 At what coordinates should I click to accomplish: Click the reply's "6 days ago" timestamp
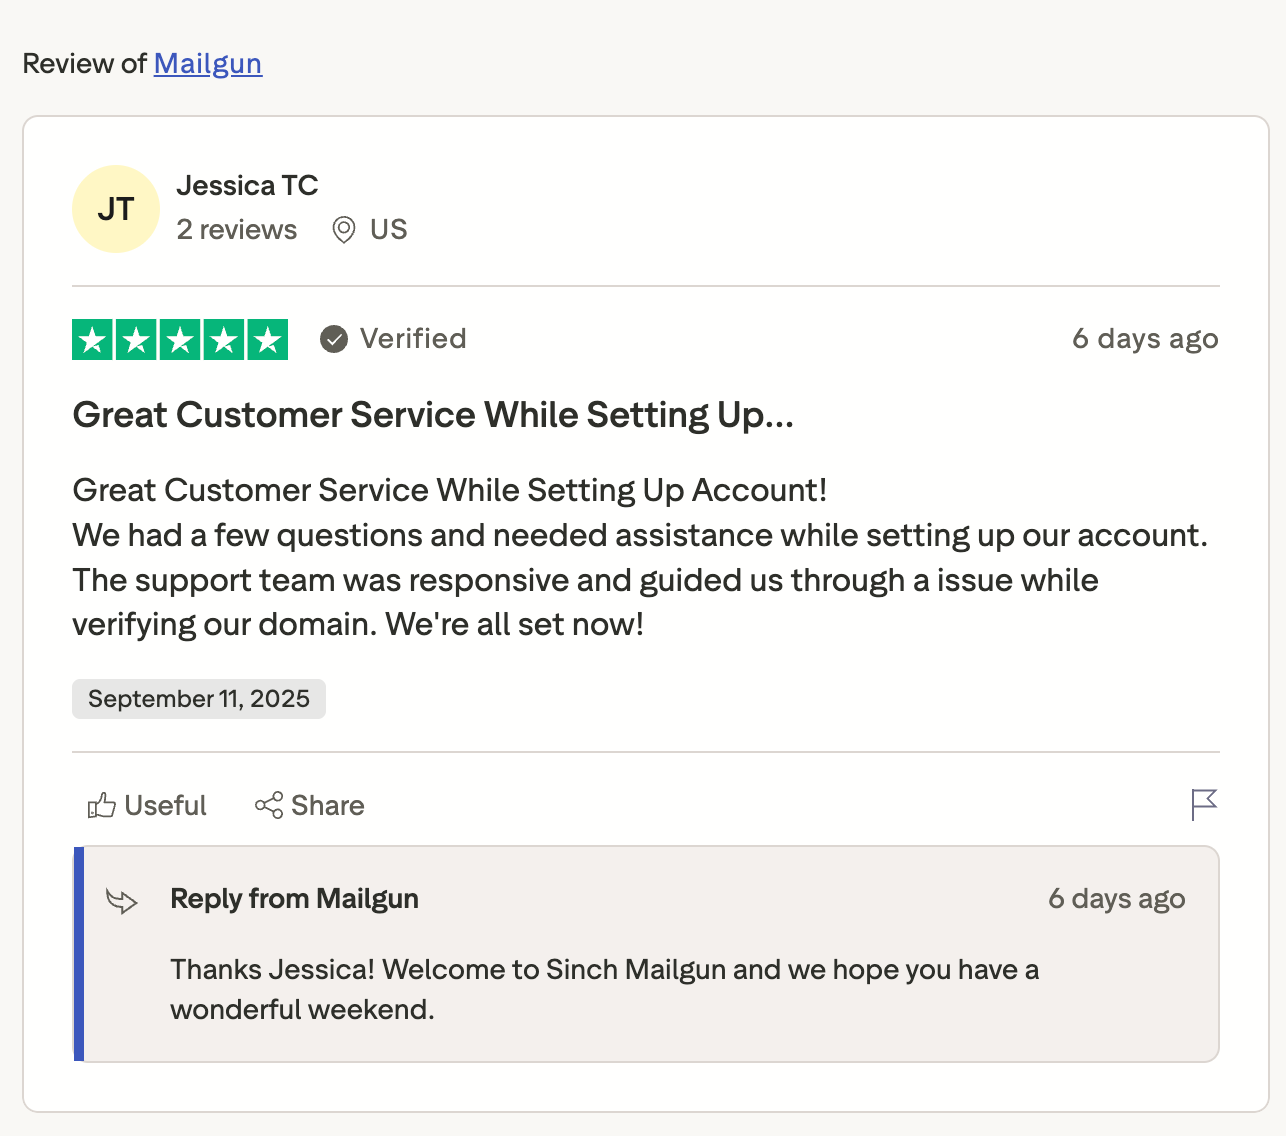point(1116,899)
